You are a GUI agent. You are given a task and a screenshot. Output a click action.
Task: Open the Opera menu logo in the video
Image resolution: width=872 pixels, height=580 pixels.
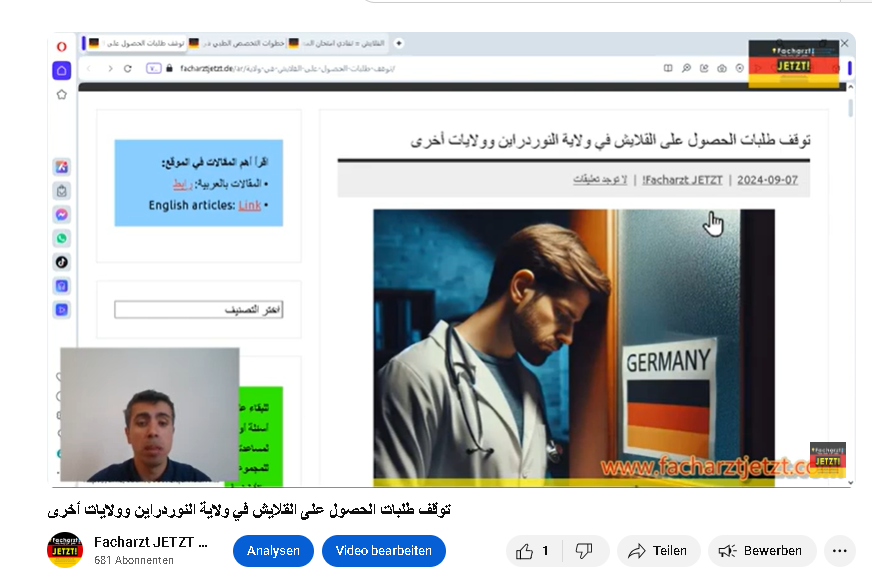point(62,47)
